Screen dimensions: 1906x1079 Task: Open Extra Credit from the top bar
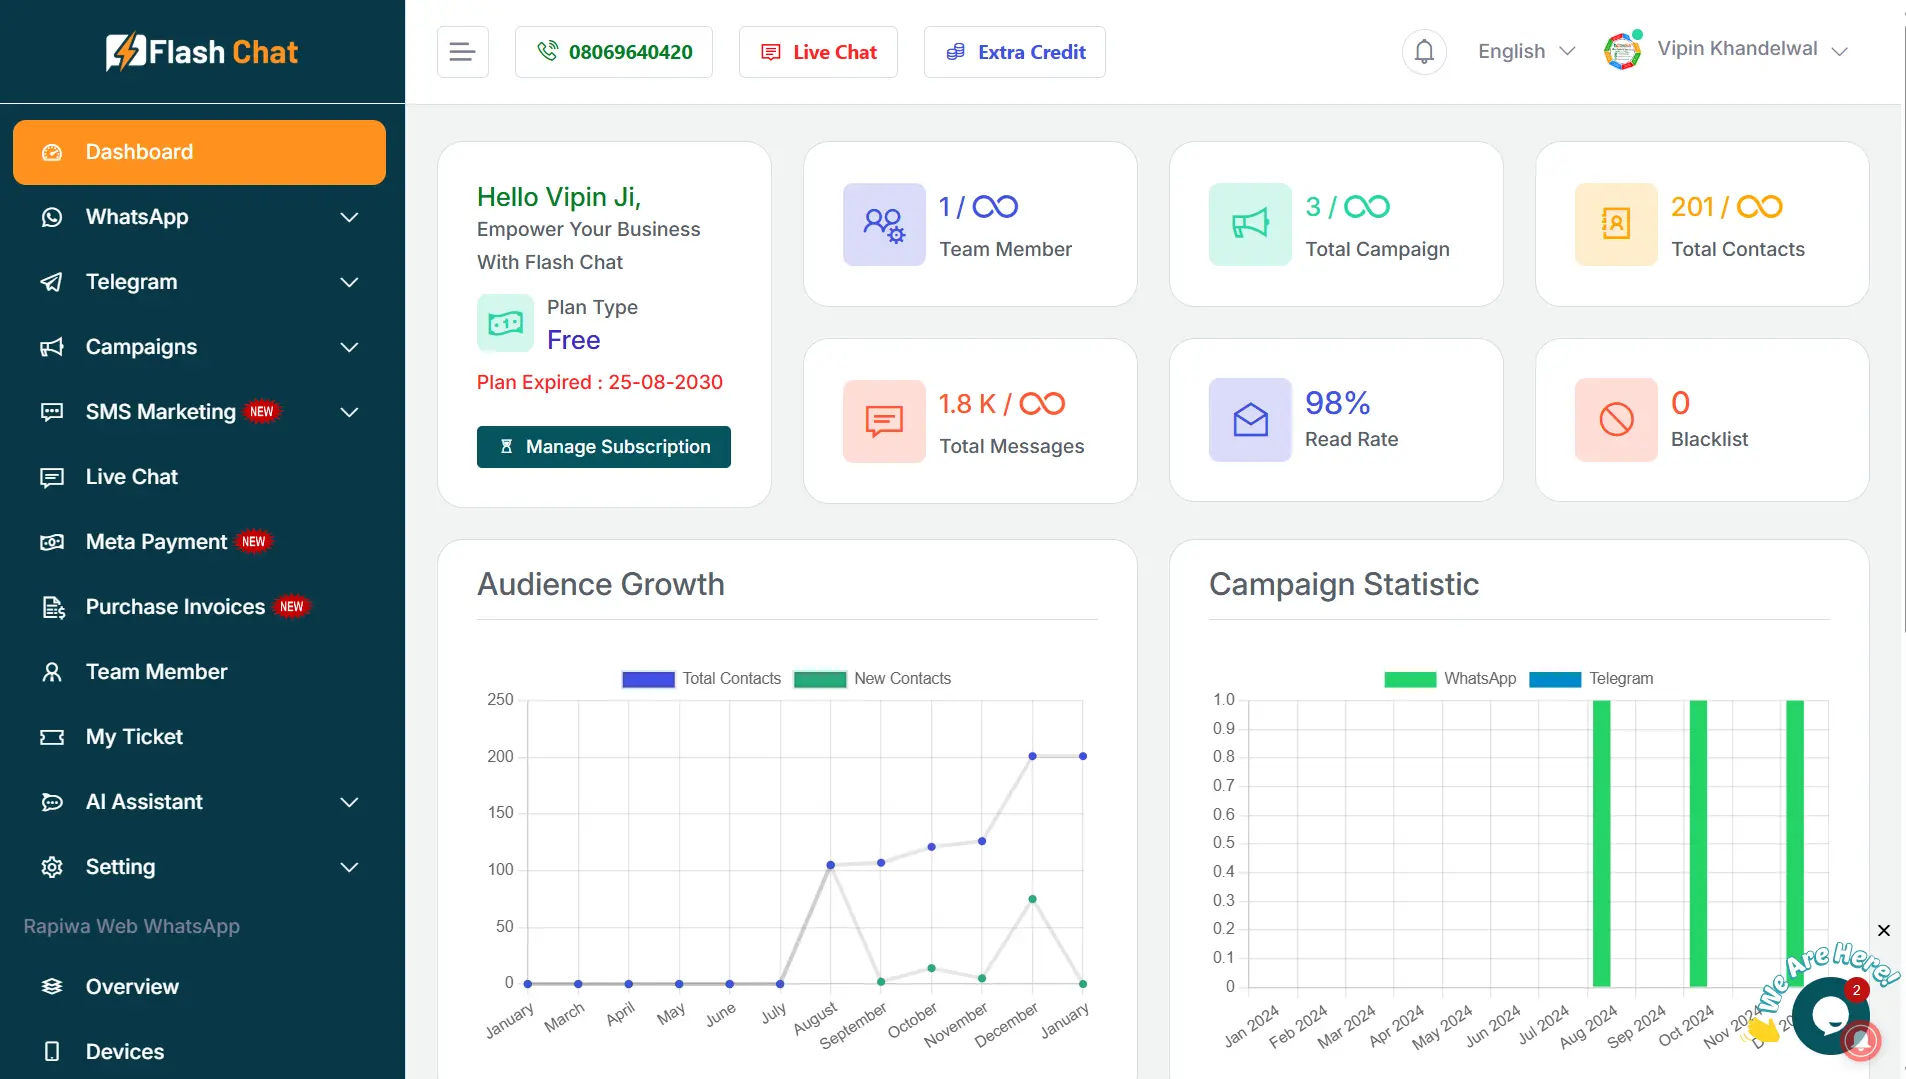(1014, 51)
